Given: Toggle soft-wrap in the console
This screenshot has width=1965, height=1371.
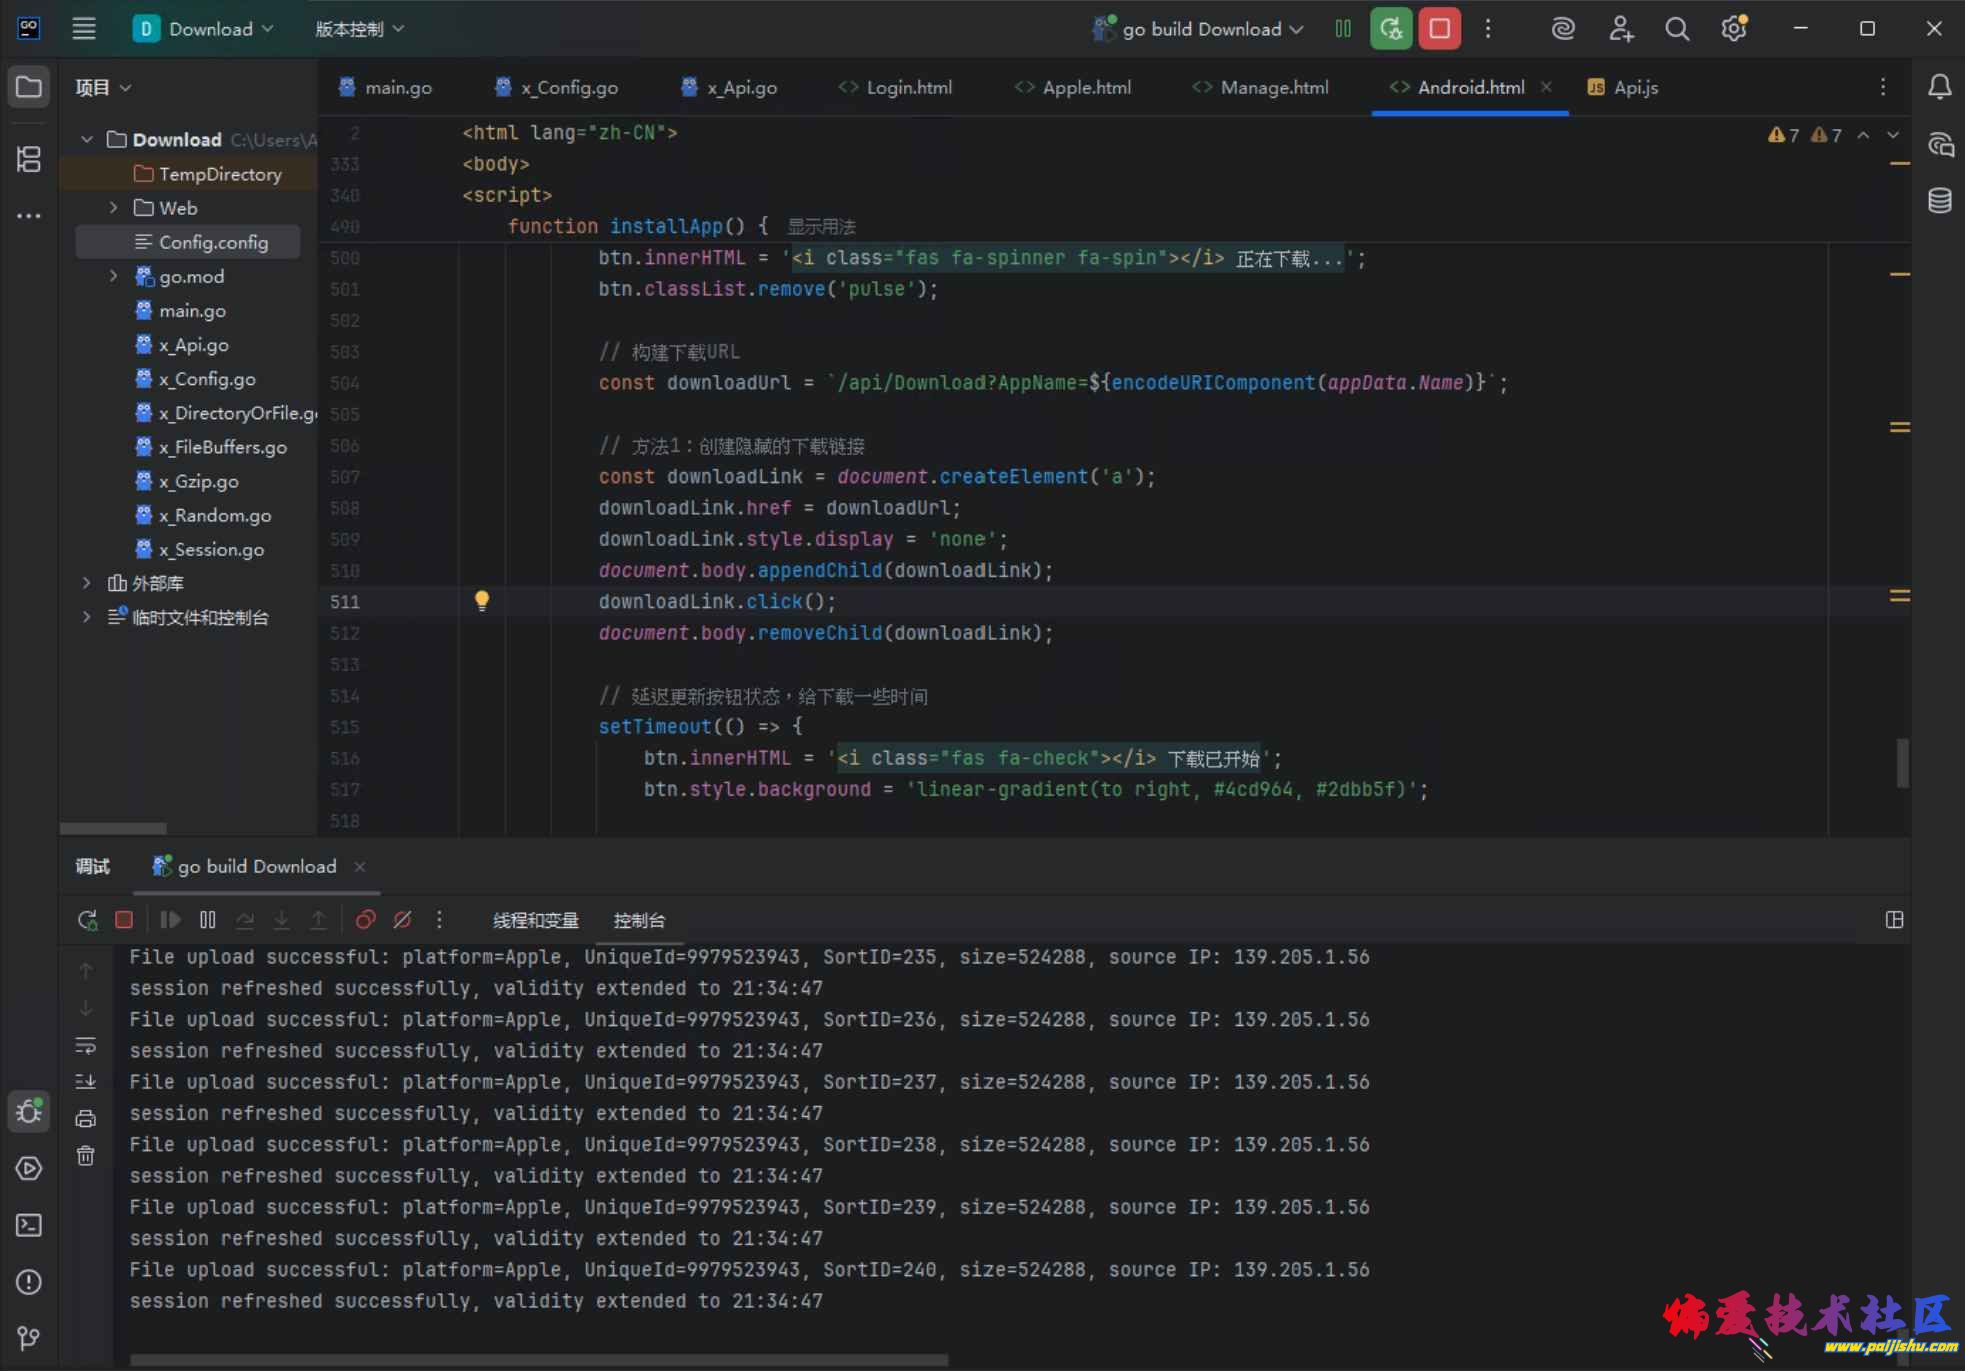Looking at the screenshot, I should click(86, 1046).
